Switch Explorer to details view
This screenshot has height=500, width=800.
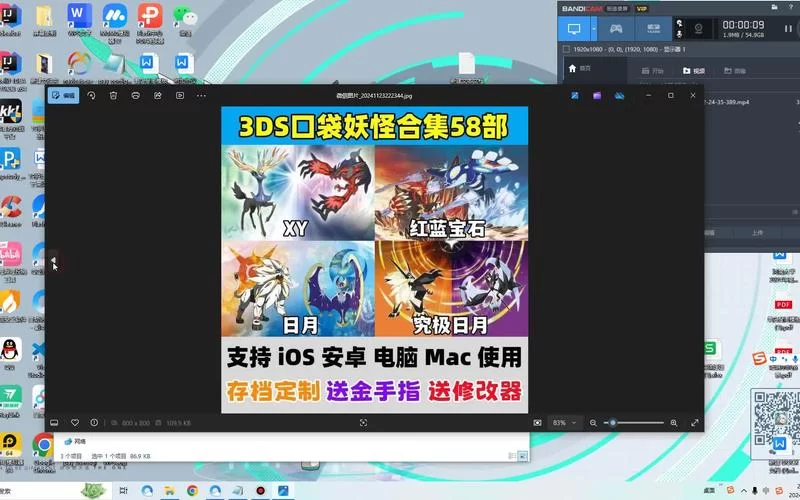tap(512, 456)
